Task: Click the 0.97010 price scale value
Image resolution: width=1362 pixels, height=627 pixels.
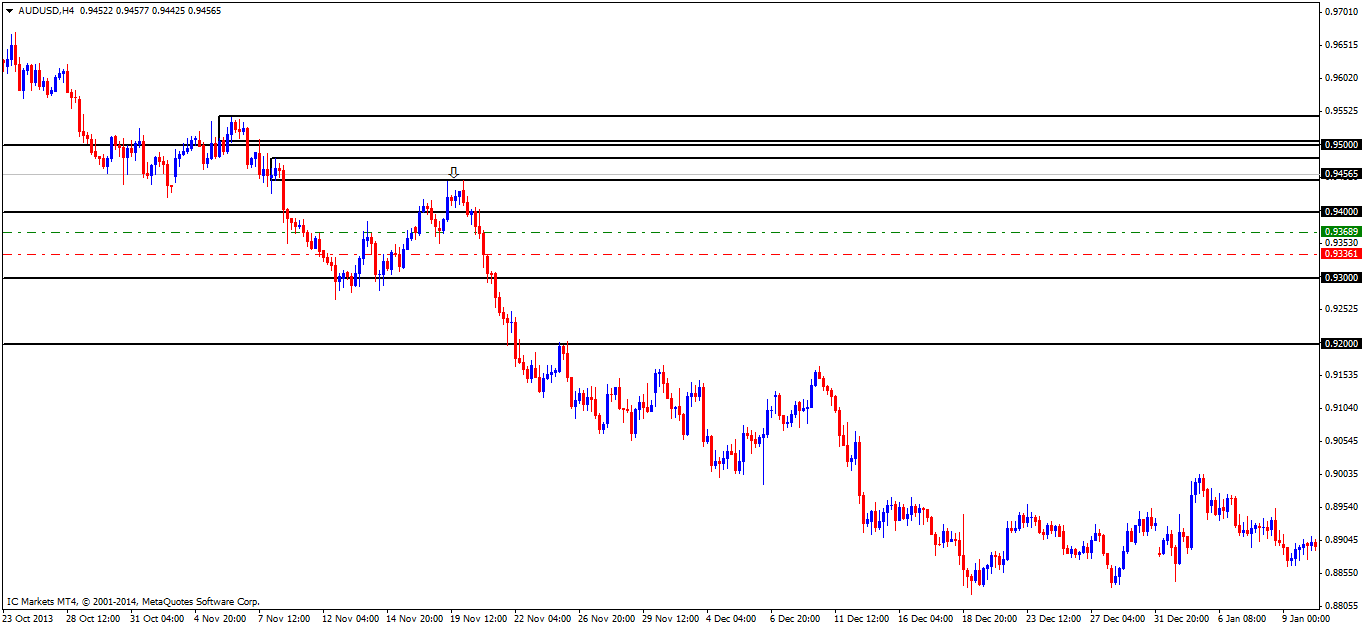Action: (x=1341, y=12)
